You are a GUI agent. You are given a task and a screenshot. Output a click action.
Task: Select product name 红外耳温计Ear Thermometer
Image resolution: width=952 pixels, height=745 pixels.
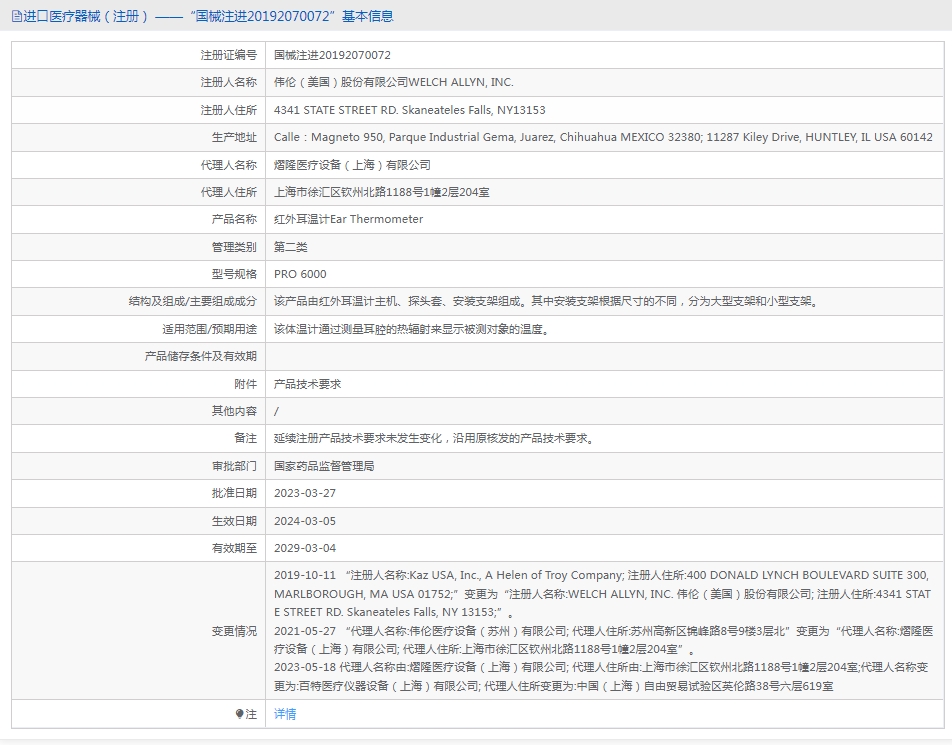click(x=348, y=219)
